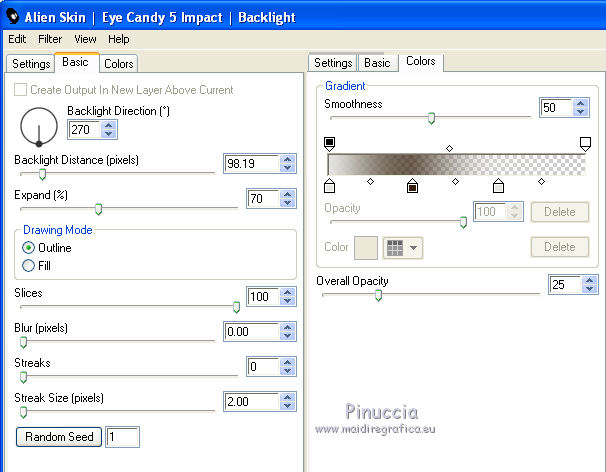
Task: Click Delete button next to Opacity
Action: [560, 212]
